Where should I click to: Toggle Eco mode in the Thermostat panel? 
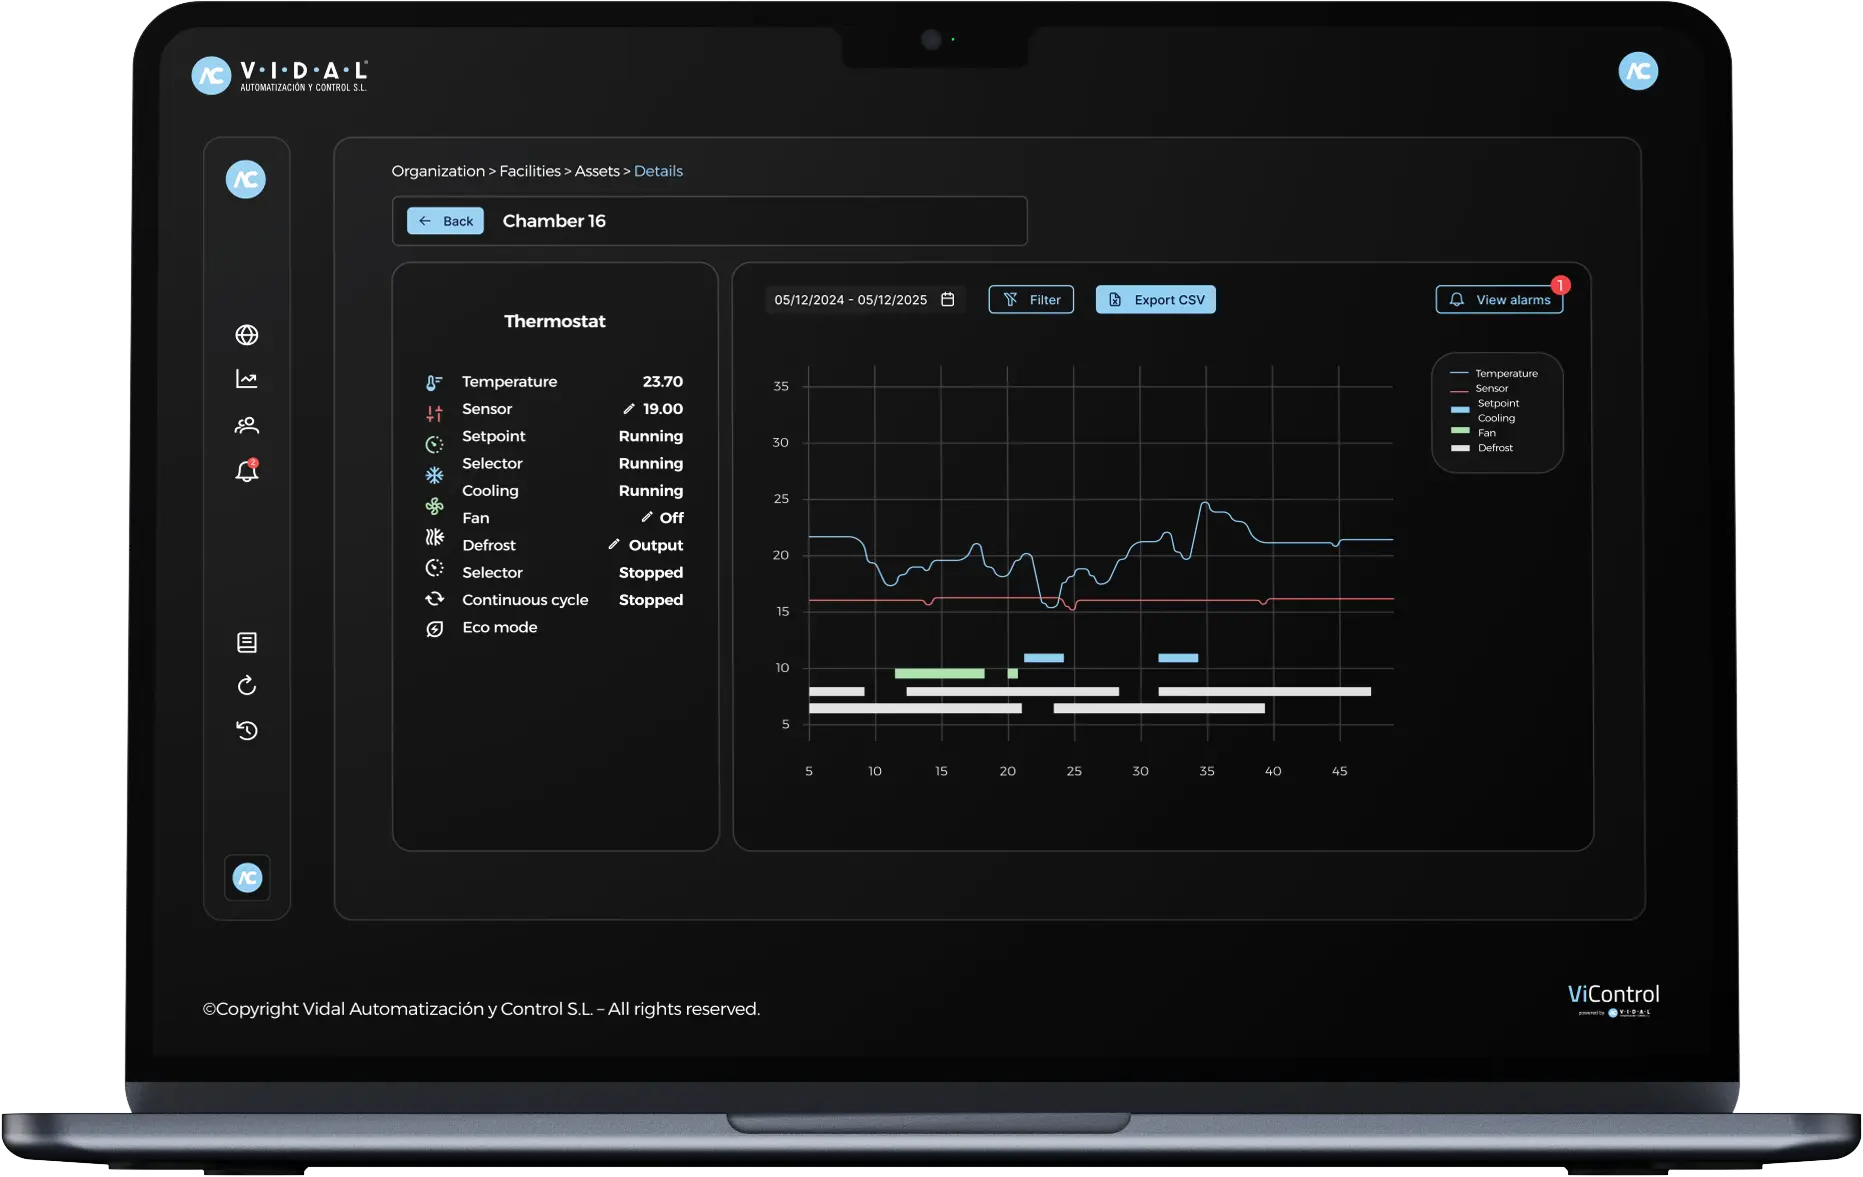499,628
